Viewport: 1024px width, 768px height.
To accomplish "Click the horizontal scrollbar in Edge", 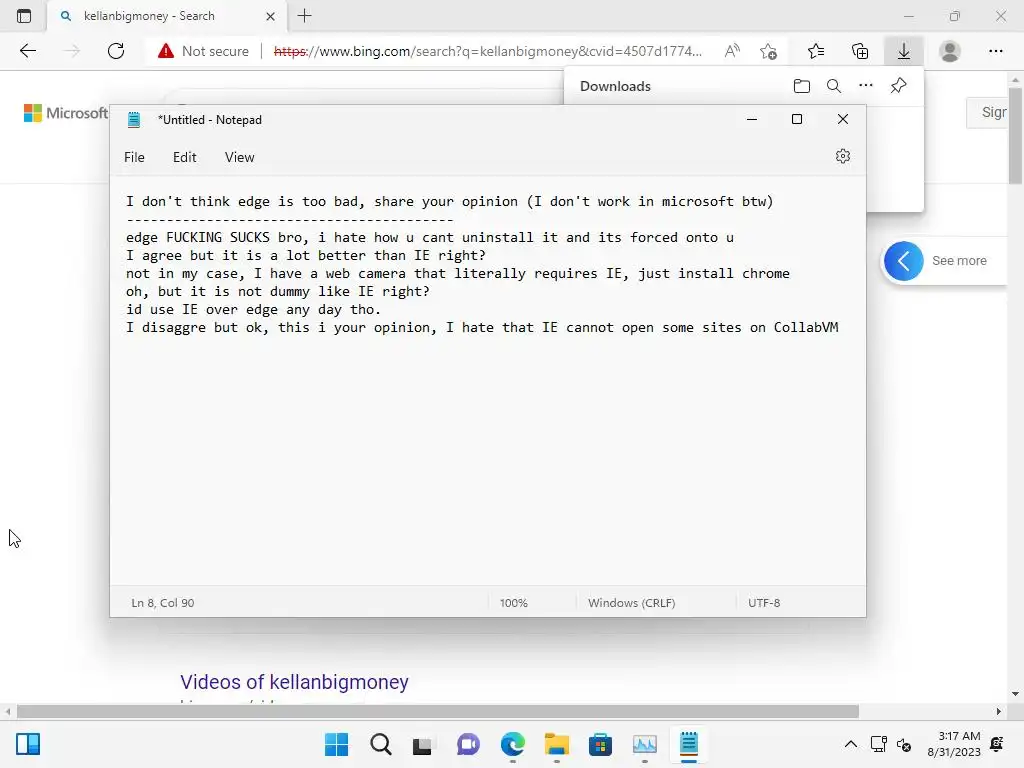I will tap(438, 711).
